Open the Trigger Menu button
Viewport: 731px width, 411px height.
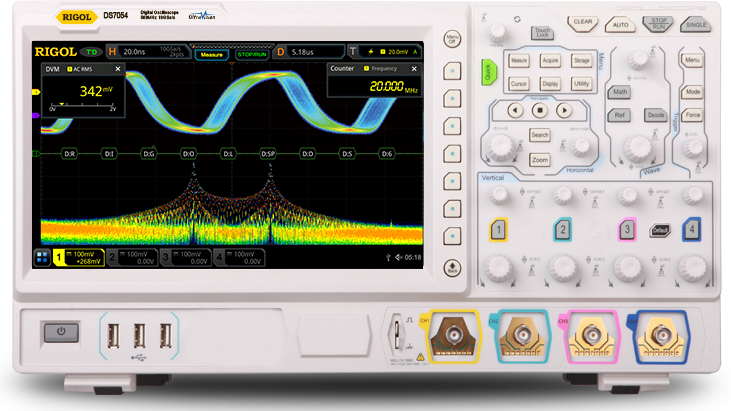(692, 60)
